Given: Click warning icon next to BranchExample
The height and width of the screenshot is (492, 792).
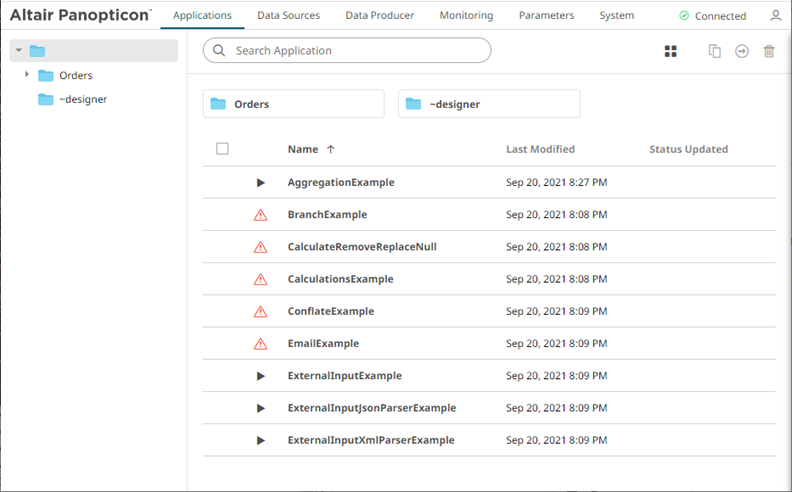Looking at the screenshot, I should coord(261,215).
